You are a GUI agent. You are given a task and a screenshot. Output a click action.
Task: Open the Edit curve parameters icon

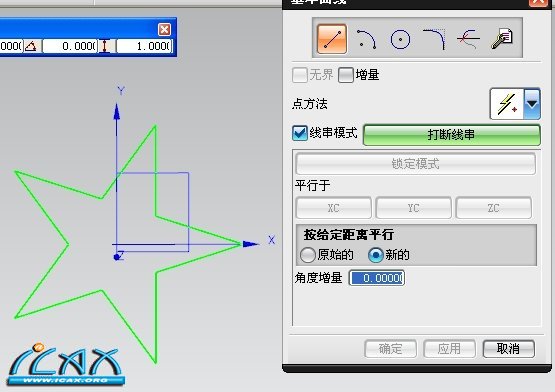click(x=502, y=39)
